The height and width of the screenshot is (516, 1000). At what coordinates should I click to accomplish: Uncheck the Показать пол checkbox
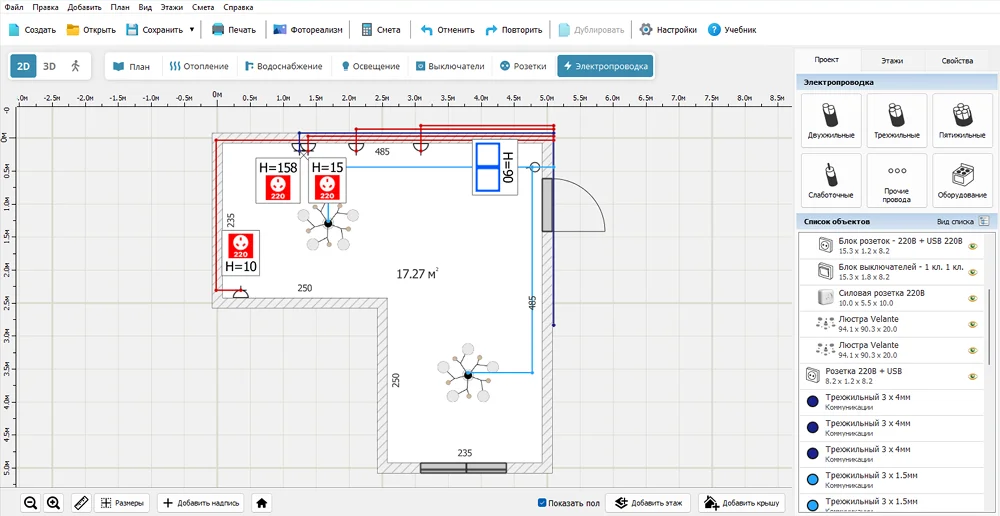point(542,503)
